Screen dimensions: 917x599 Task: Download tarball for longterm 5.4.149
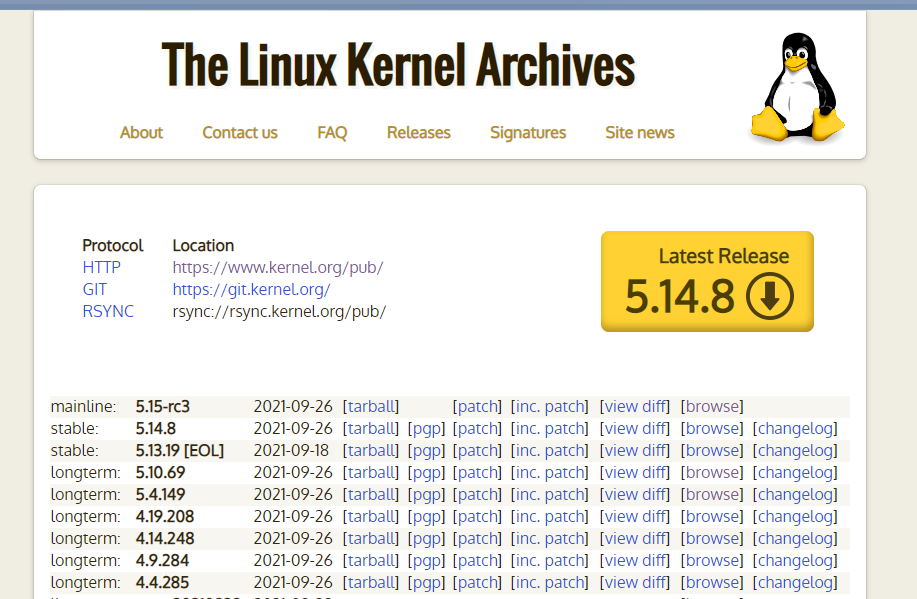point(371,495)
